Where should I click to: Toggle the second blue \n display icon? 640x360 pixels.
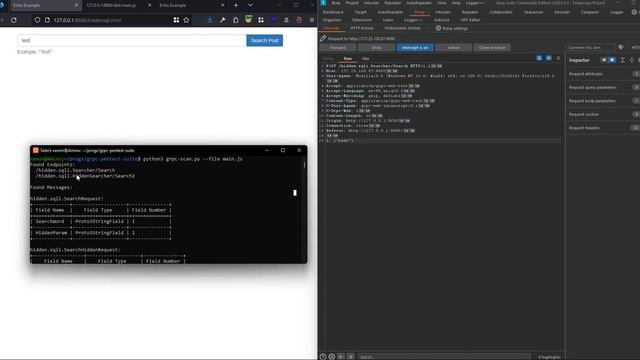coord(549,58)
